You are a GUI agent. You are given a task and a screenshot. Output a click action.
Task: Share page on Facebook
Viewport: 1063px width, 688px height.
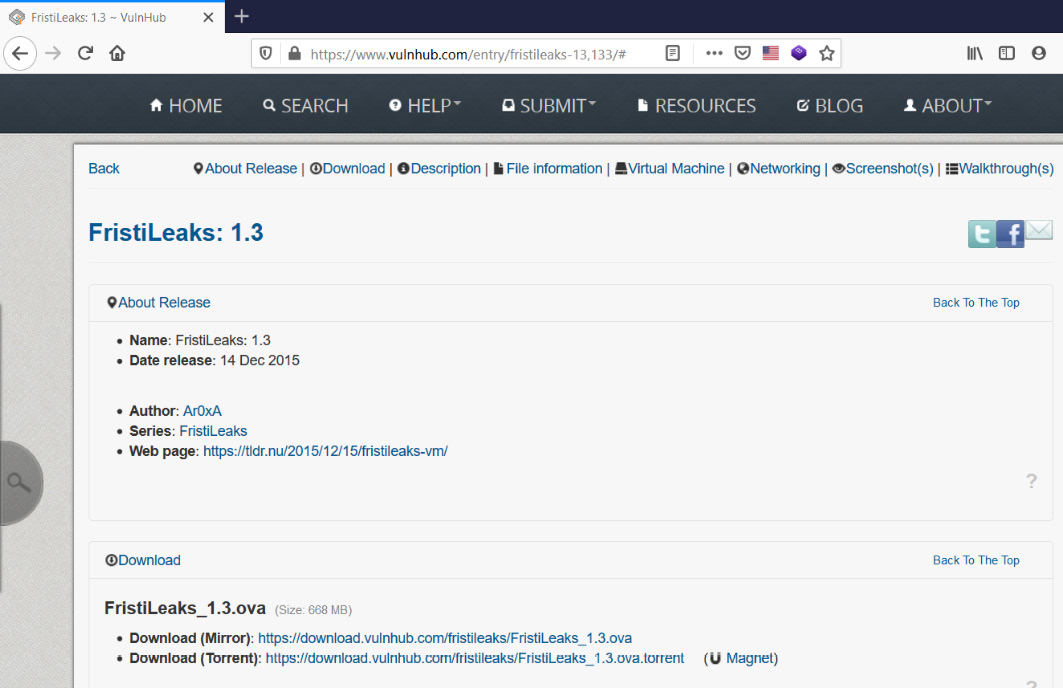point(1010,234)
